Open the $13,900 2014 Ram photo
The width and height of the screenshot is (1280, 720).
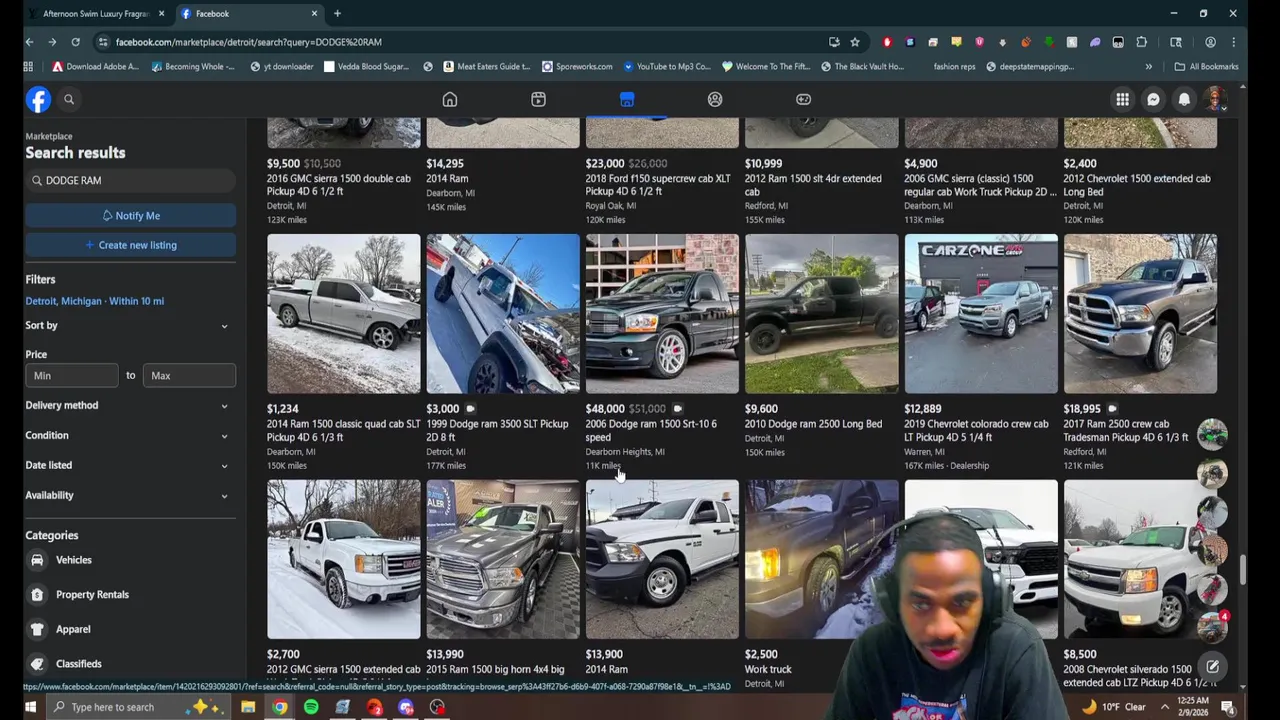pos(662,559)
